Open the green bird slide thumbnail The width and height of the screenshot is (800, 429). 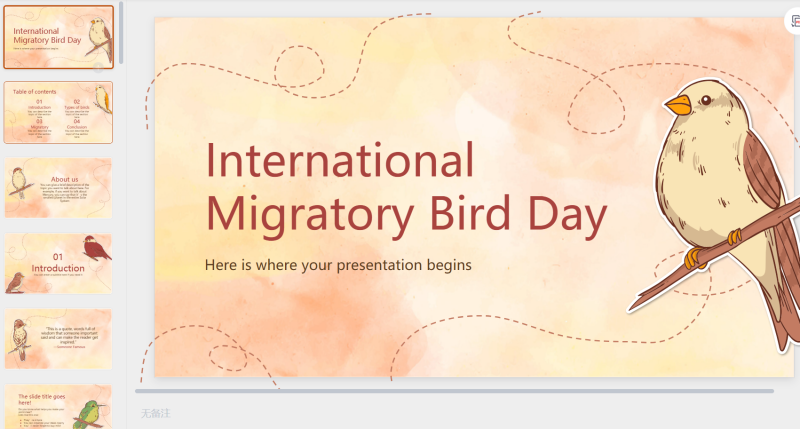pyautogui.click(x=59, y=407)
